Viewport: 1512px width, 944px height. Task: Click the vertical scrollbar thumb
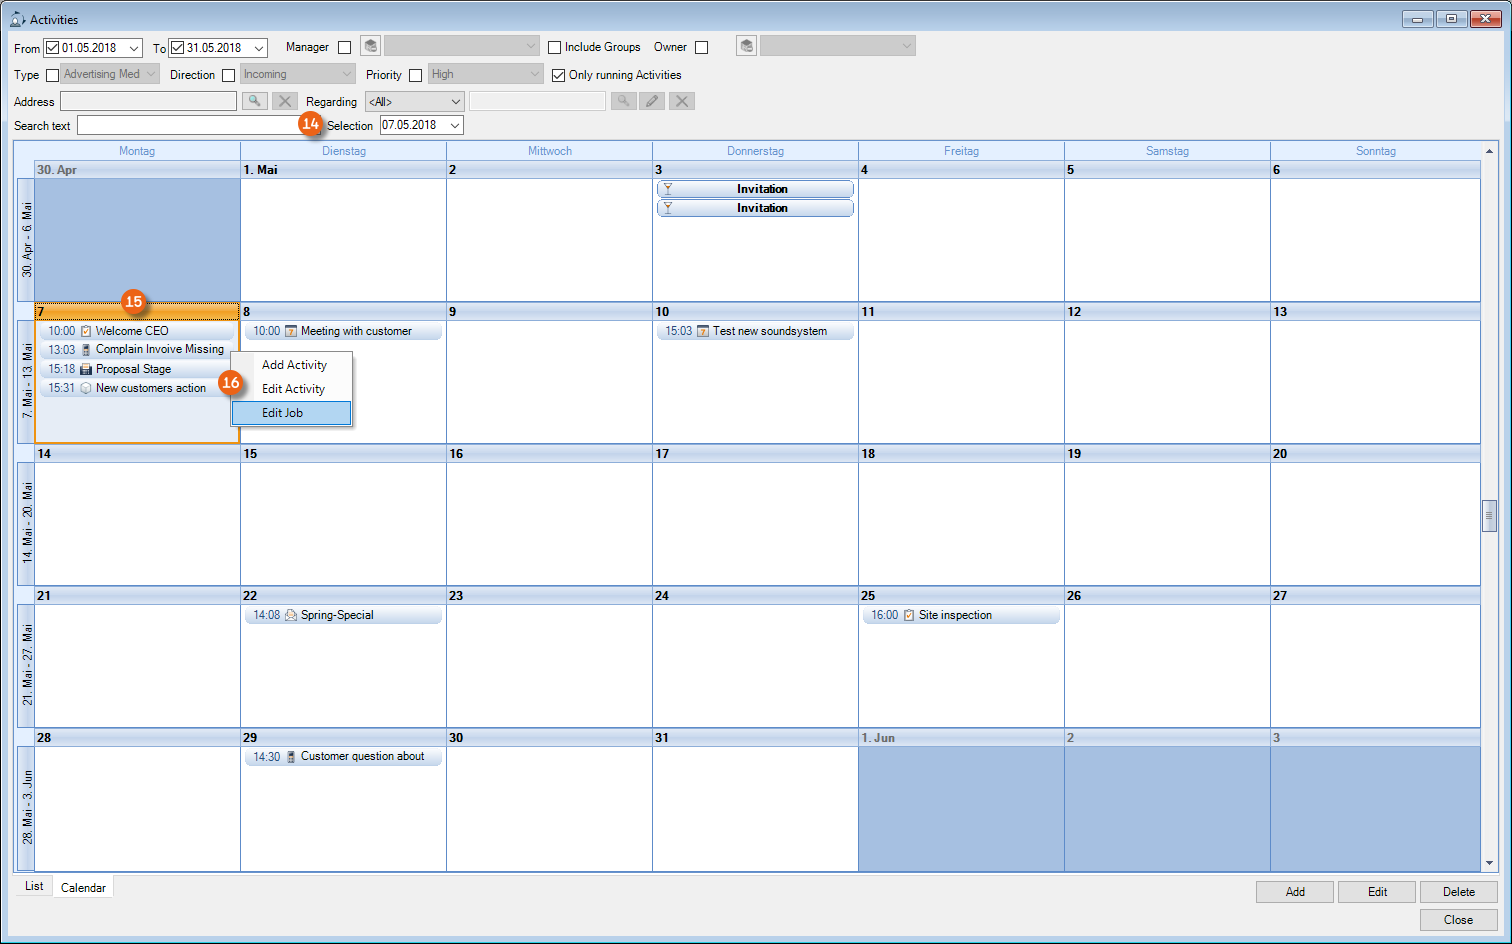coord(1489,515)
